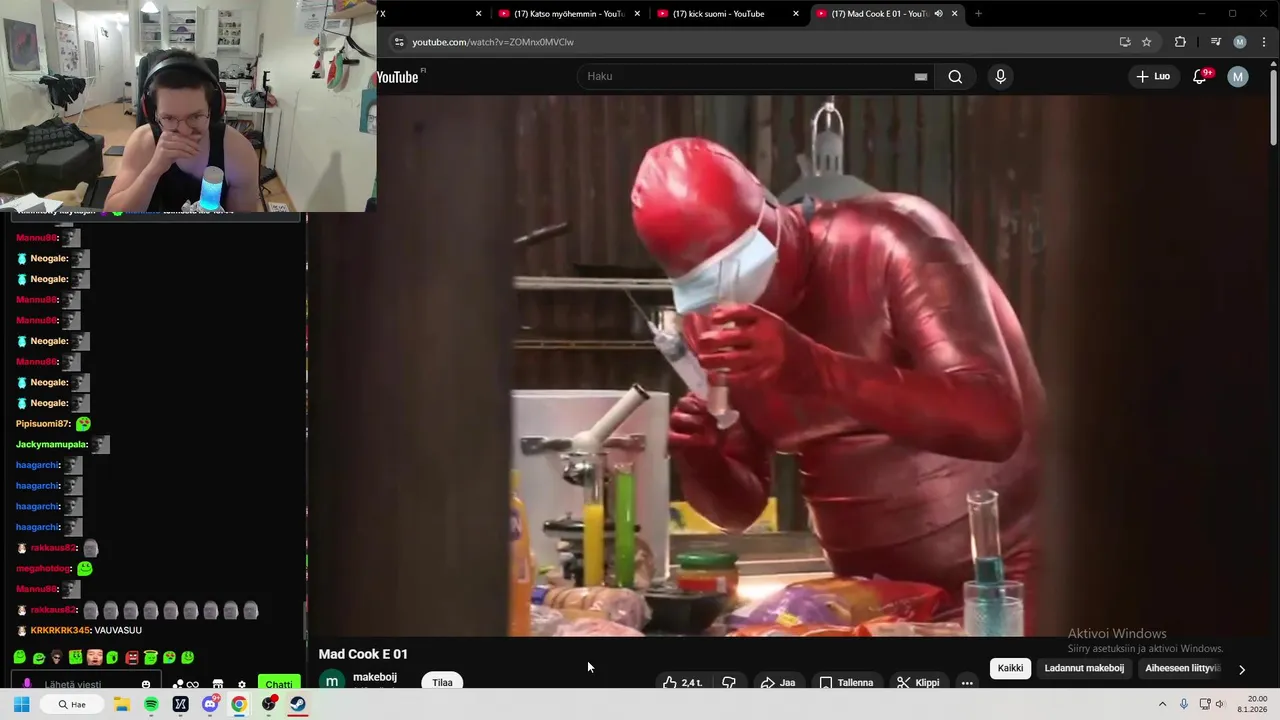
Task: View site information icon in address bar
Action: click(x=399, y=42)
